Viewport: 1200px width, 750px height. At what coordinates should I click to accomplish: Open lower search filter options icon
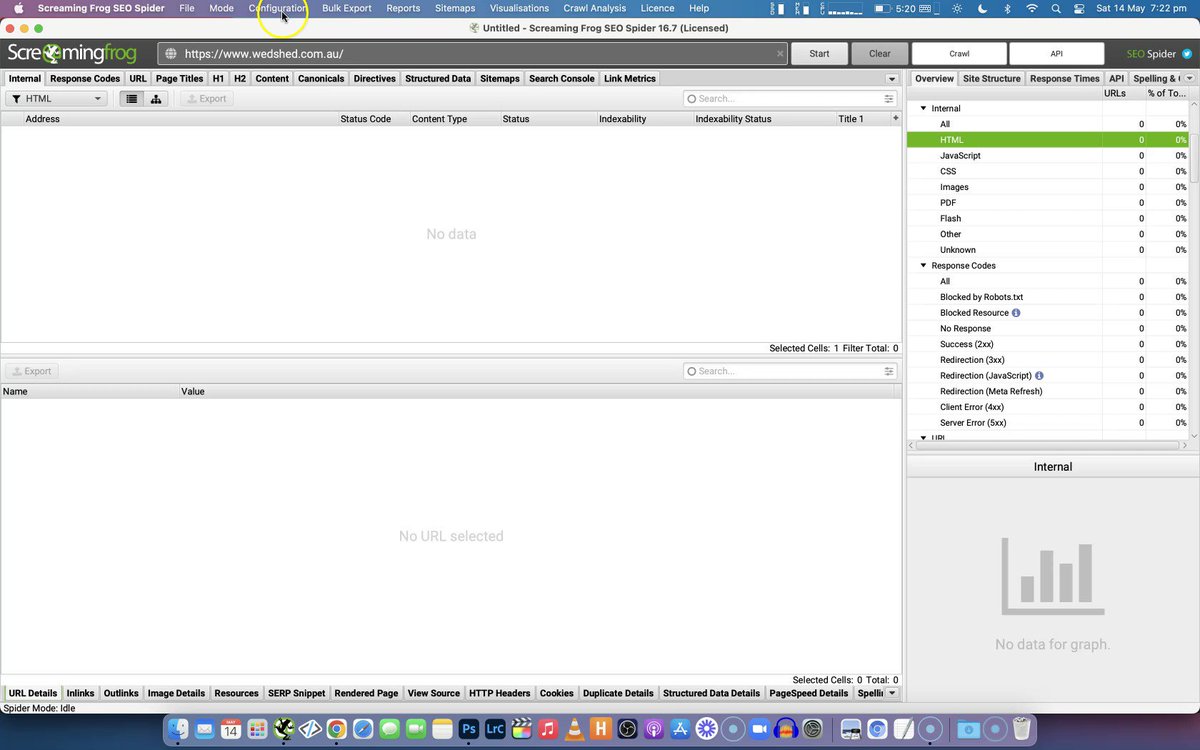tap(889, 371)
